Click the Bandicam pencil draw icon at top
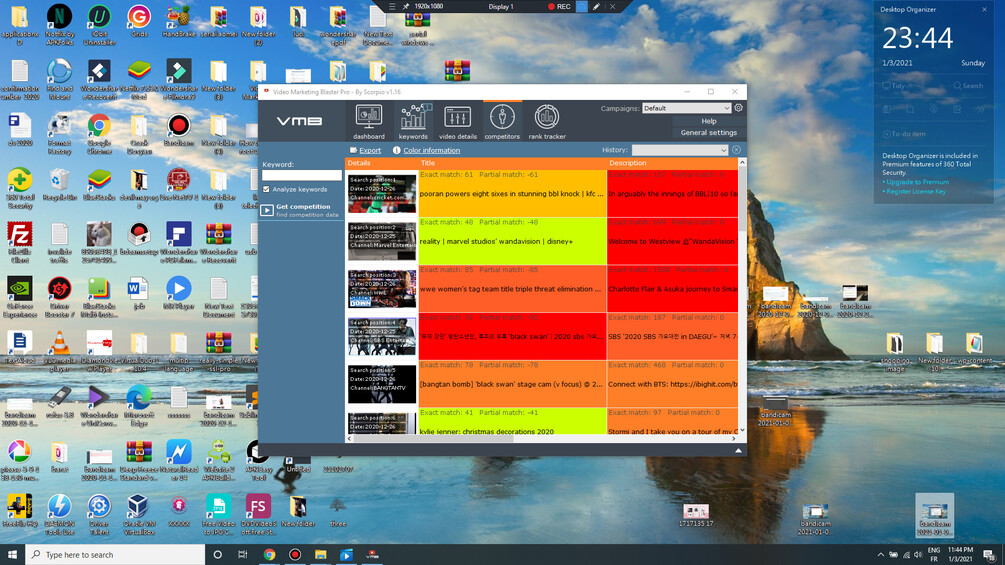 pos(596,6)
